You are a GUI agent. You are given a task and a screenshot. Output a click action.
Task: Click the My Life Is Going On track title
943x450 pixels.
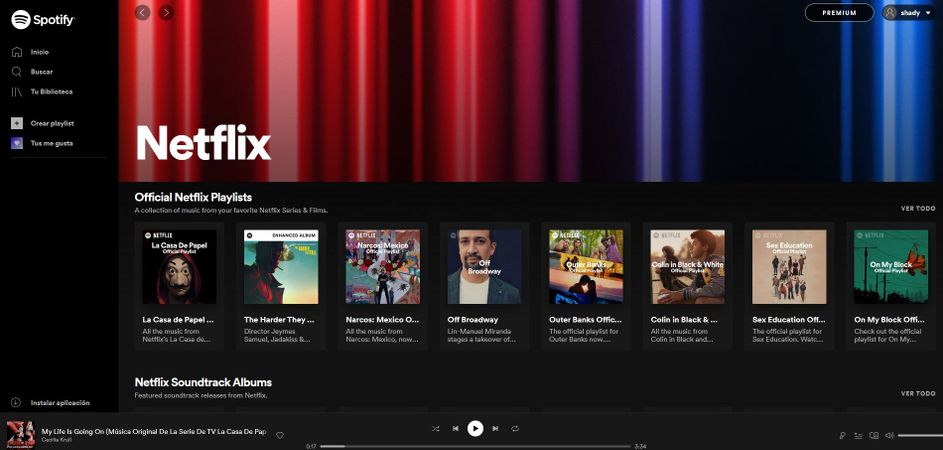click(154, 431)
